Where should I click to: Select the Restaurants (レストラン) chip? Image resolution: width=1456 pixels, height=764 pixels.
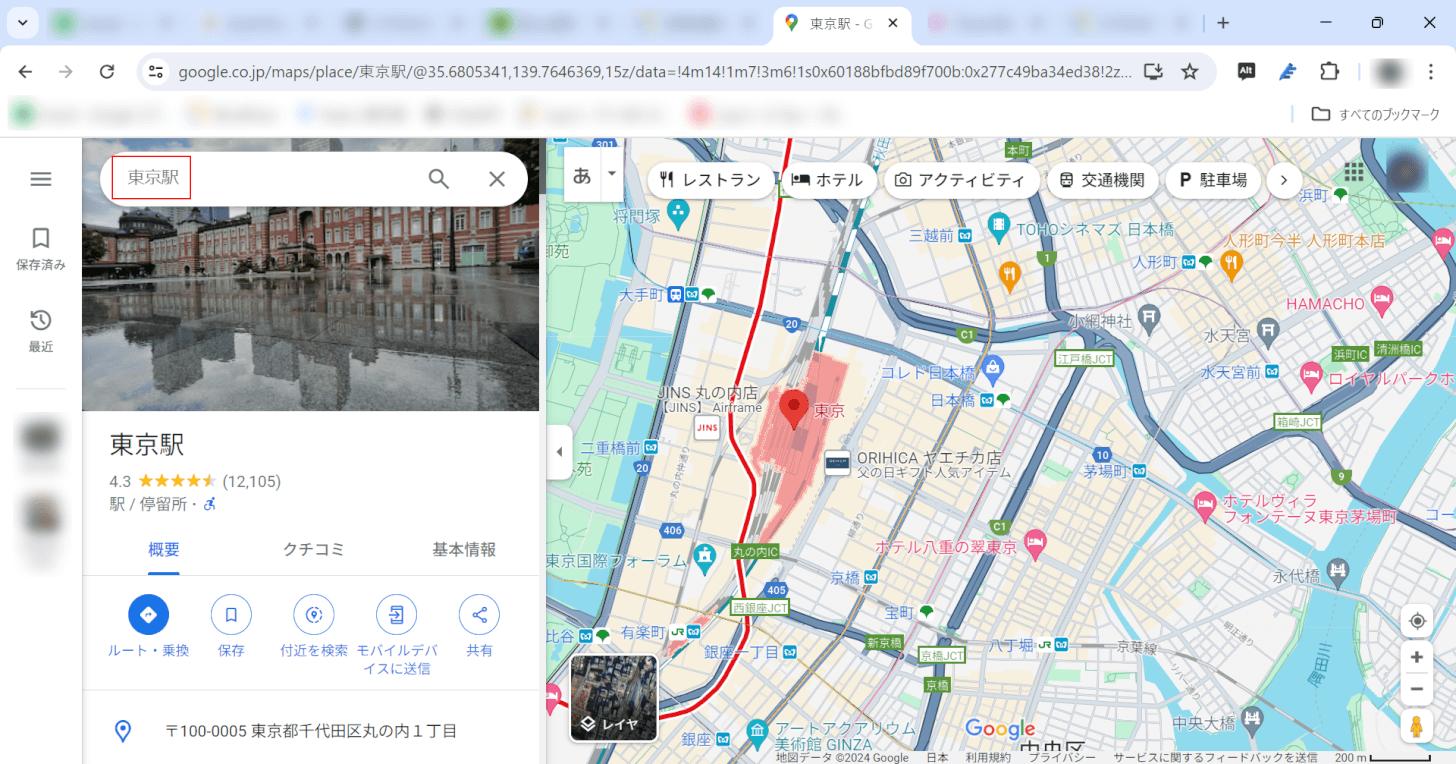pos(710,180)
